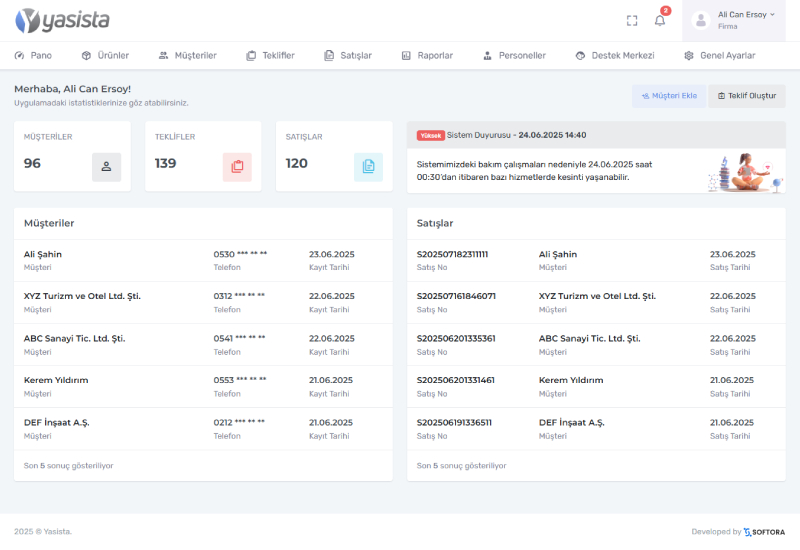Image resolution: width=800 pixels, height=550 pixels.
Task: Open the Pano menu item
Action: 33,56
